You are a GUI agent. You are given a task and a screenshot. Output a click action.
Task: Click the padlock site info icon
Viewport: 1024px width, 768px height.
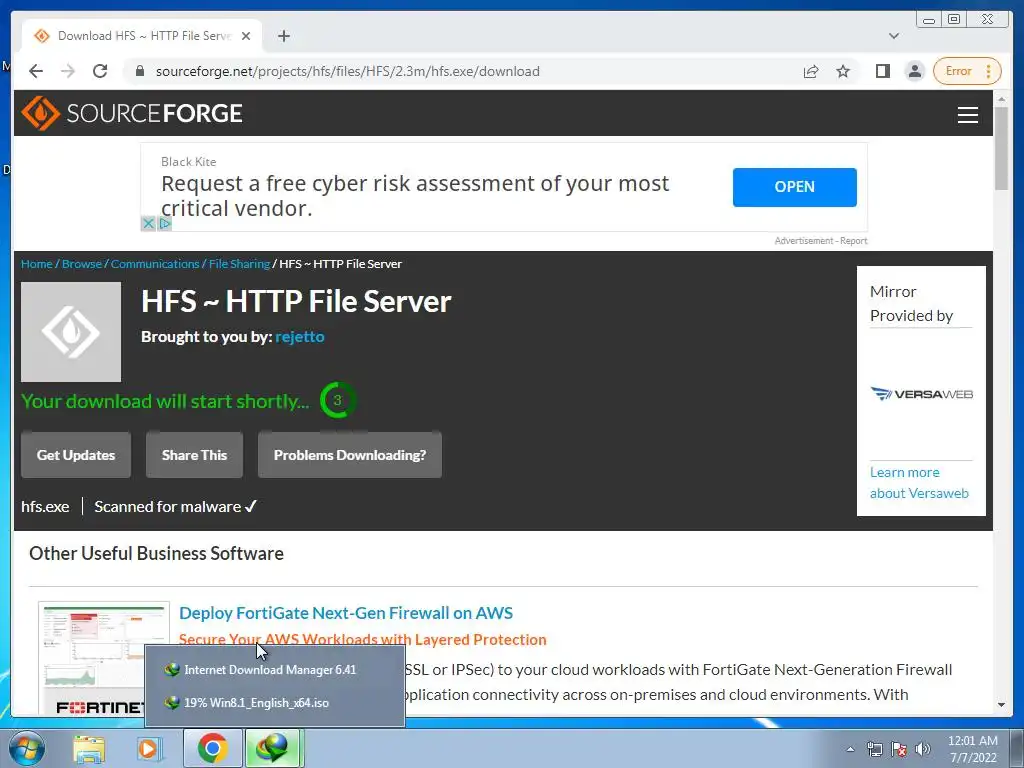139,71
